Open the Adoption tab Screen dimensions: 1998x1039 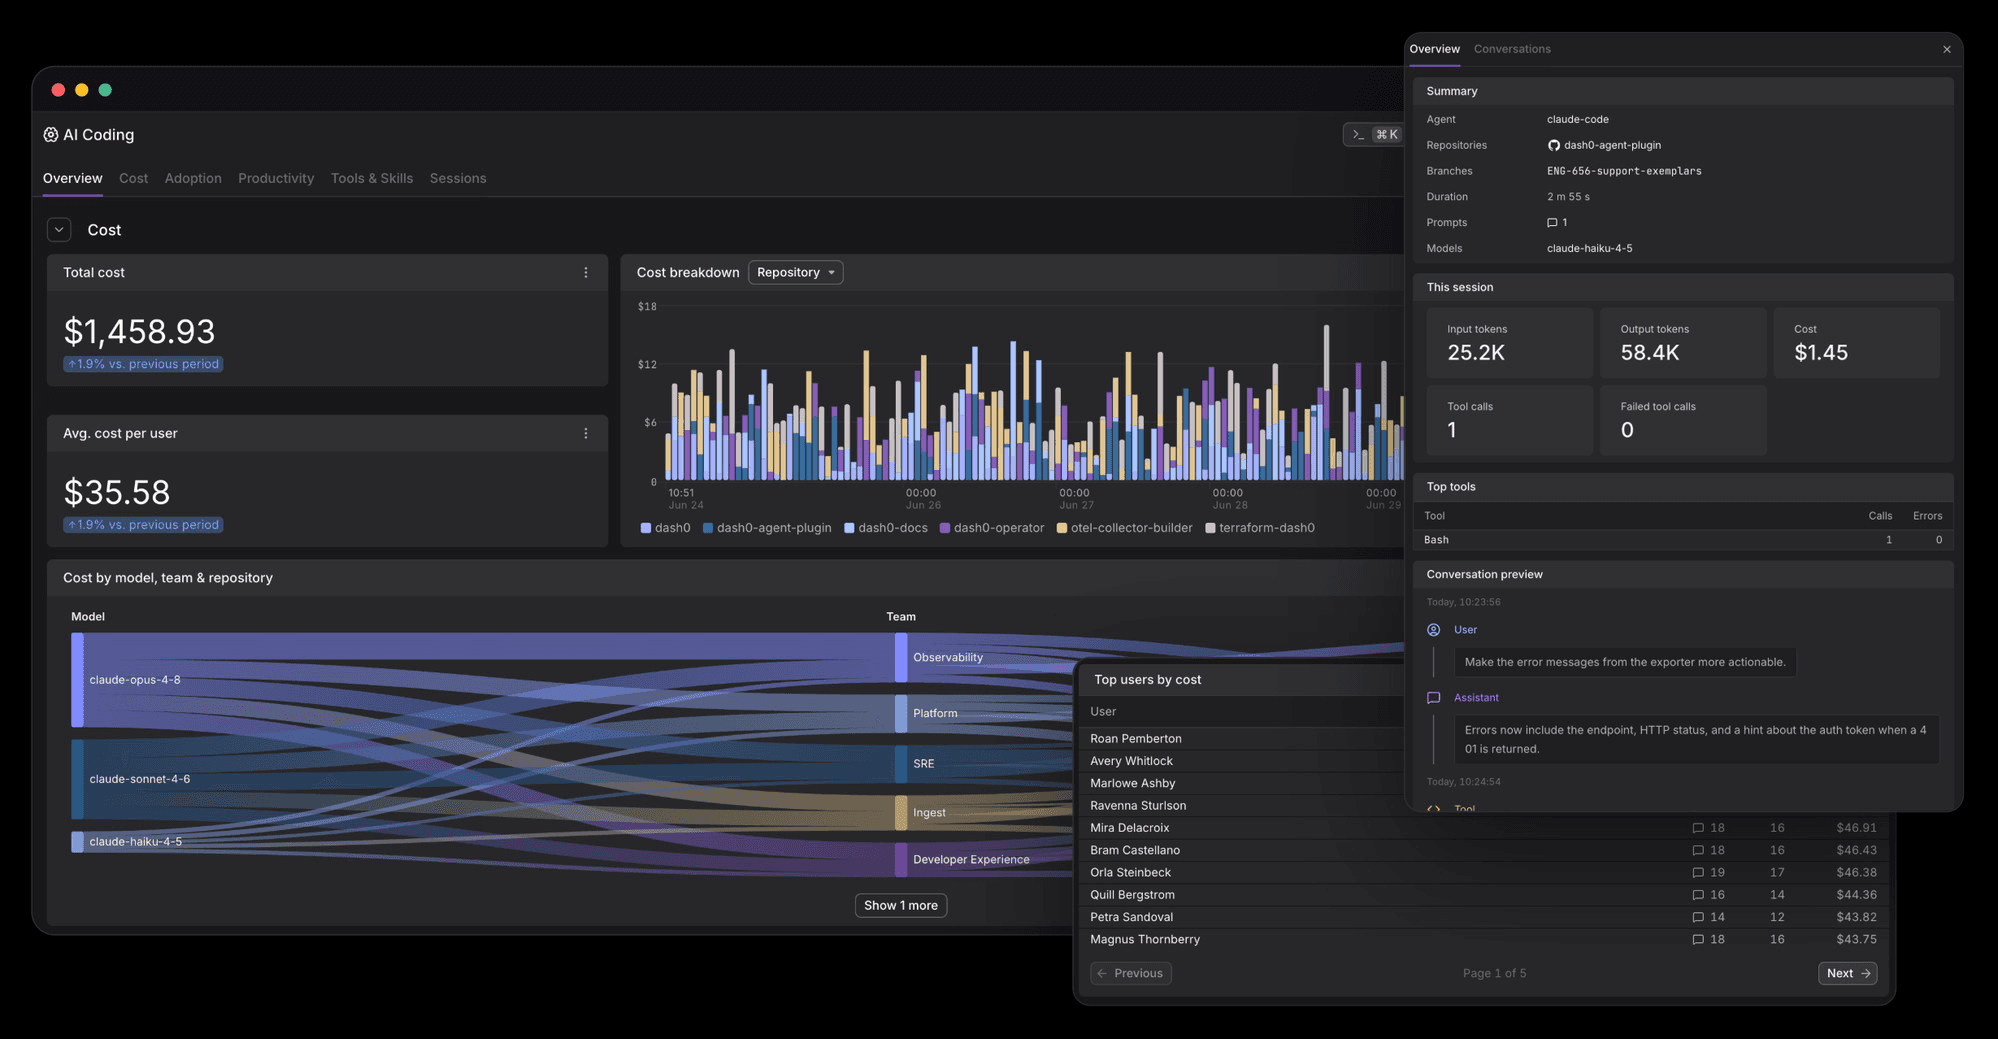(x=193, y=179)
